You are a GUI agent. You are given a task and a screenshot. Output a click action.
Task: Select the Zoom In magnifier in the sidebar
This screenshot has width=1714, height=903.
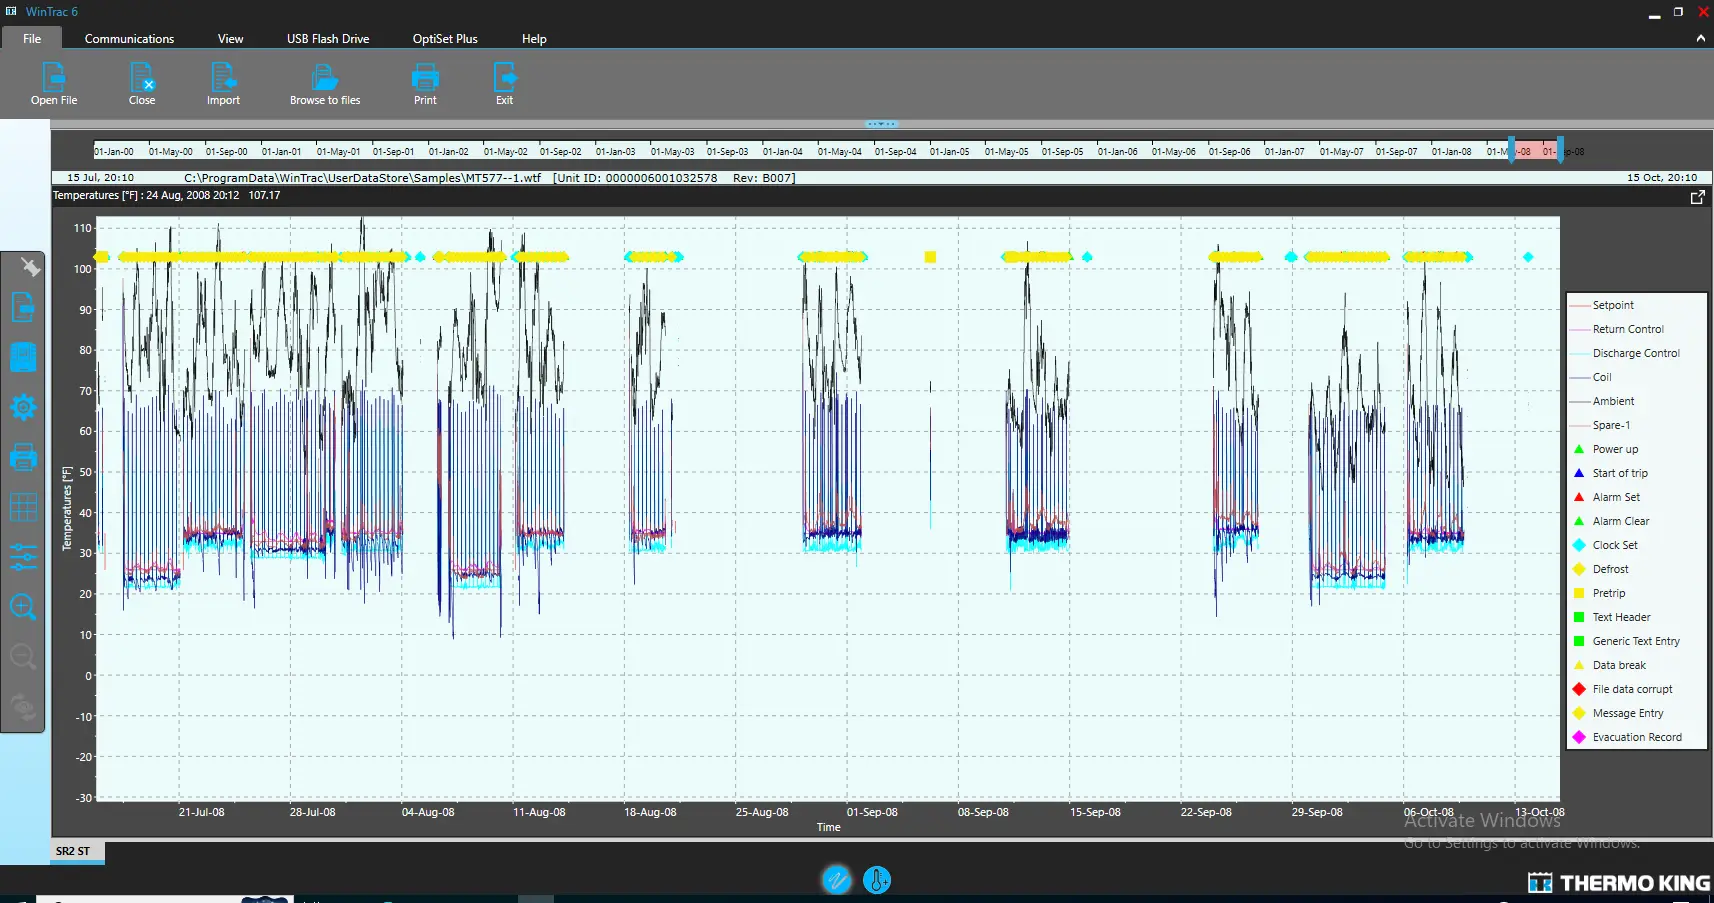[23, 607]
